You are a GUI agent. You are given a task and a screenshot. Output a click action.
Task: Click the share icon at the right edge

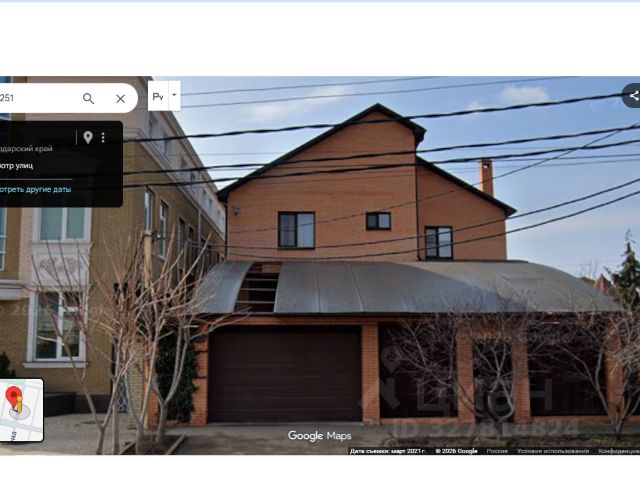click(x=633, y=96)
